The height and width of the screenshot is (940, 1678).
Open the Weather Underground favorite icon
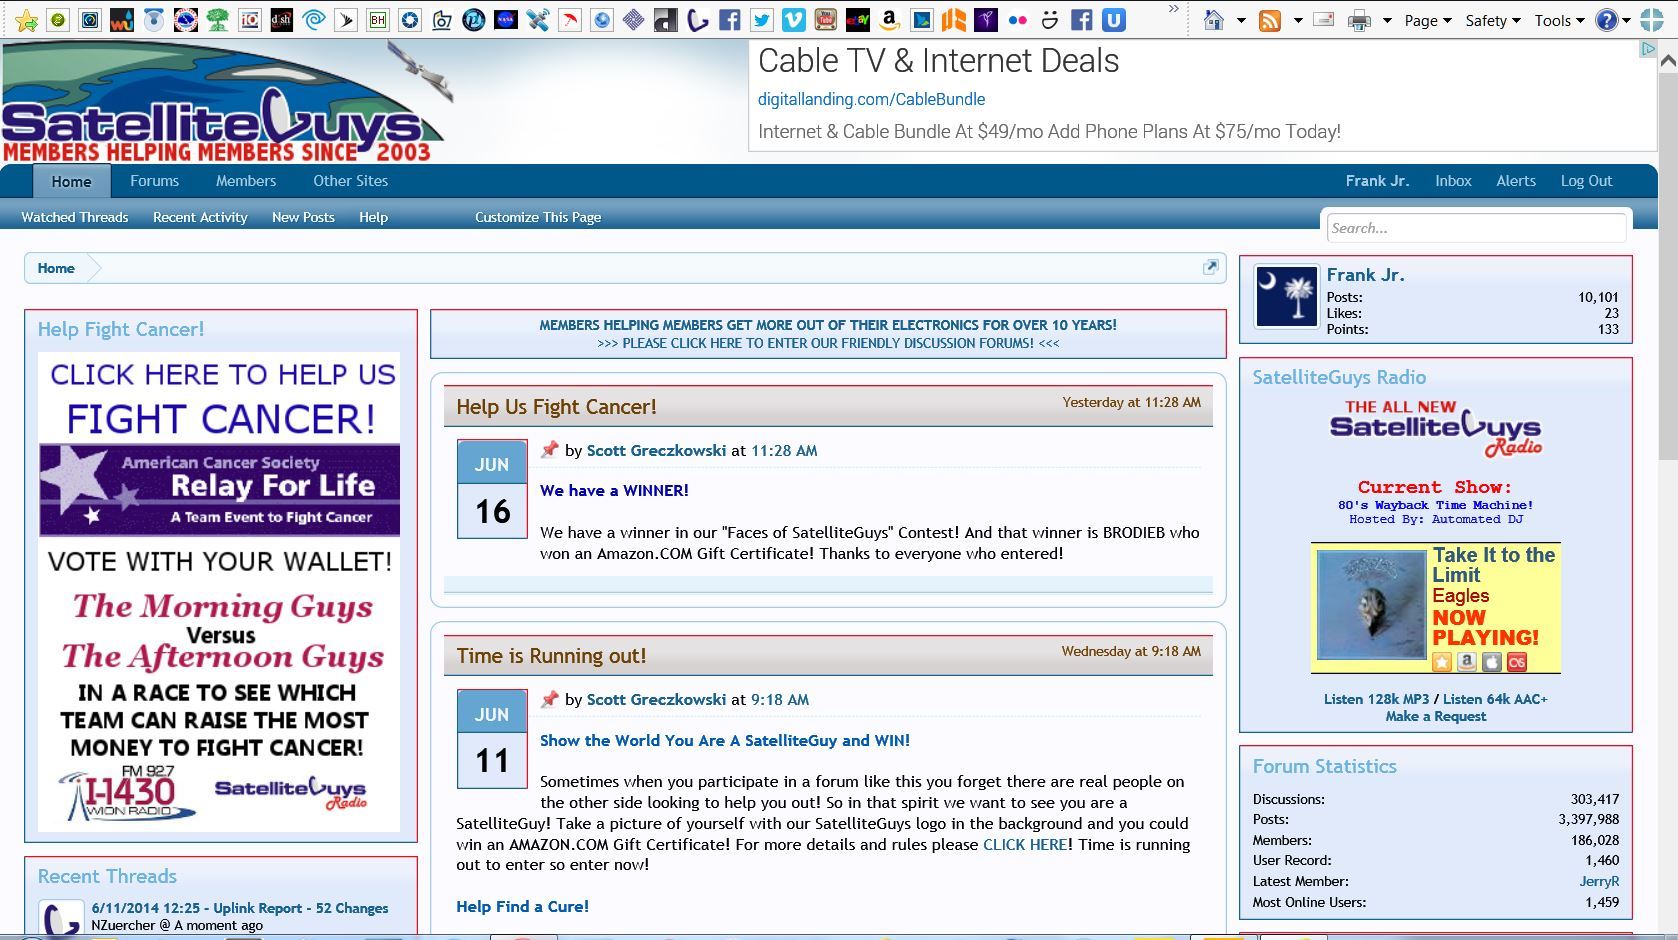[x=122, y=20]
